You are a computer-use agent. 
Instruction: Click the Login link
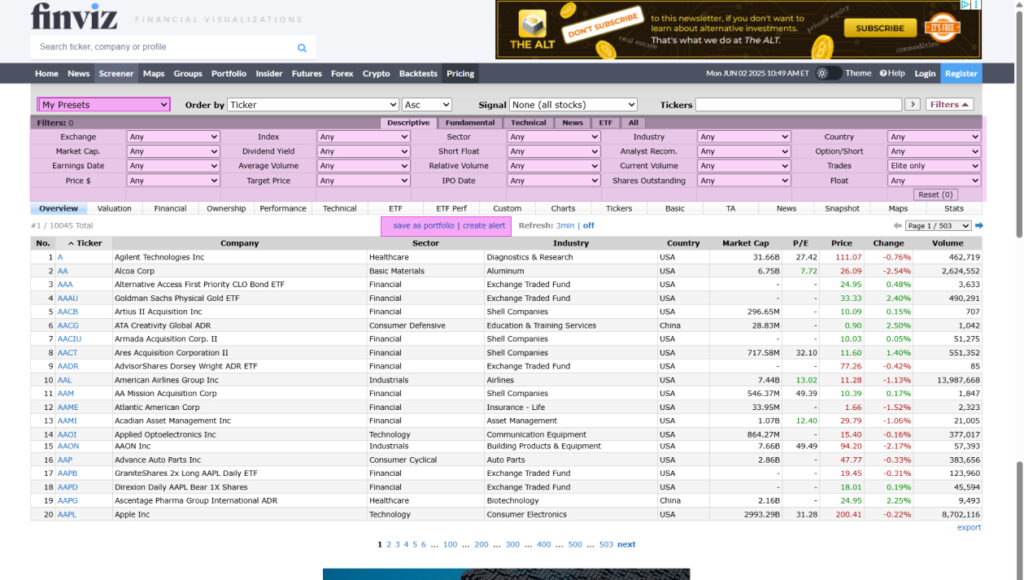pos(925,73)
